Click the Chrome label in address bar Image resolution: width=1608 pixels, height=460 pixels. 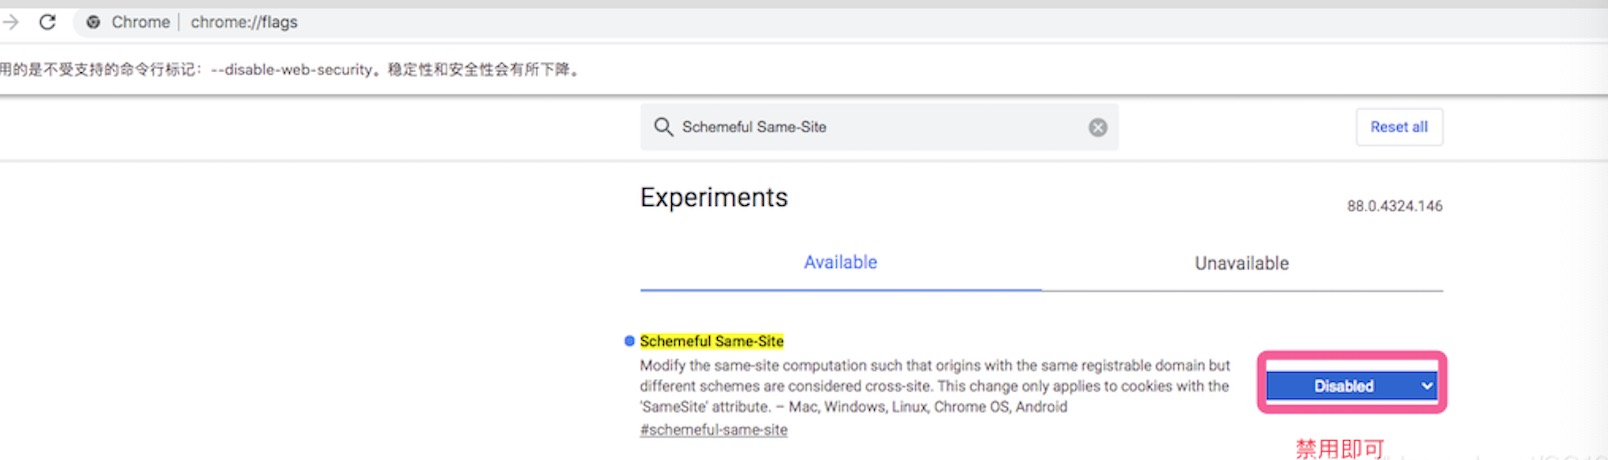coord(140,22)
